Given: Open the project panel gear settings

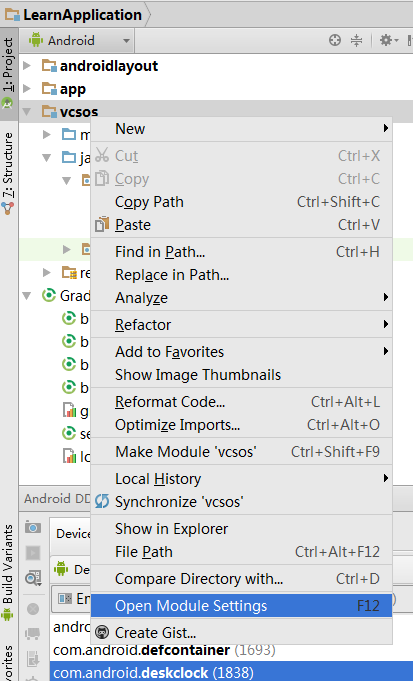Looking at the screenshot, I should click(389, 40).
